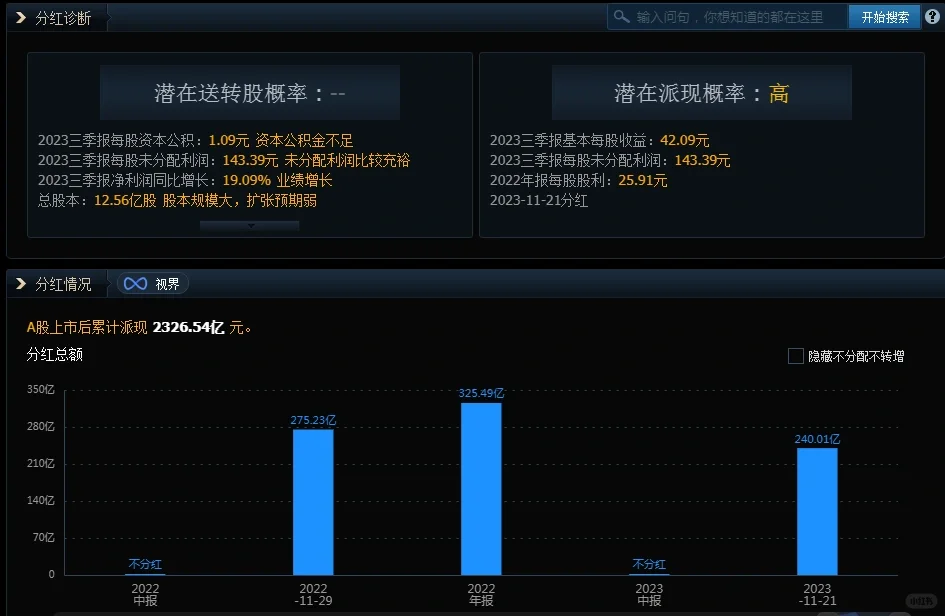Click the 潜在送转股概率 panel header

coord(248,92)
